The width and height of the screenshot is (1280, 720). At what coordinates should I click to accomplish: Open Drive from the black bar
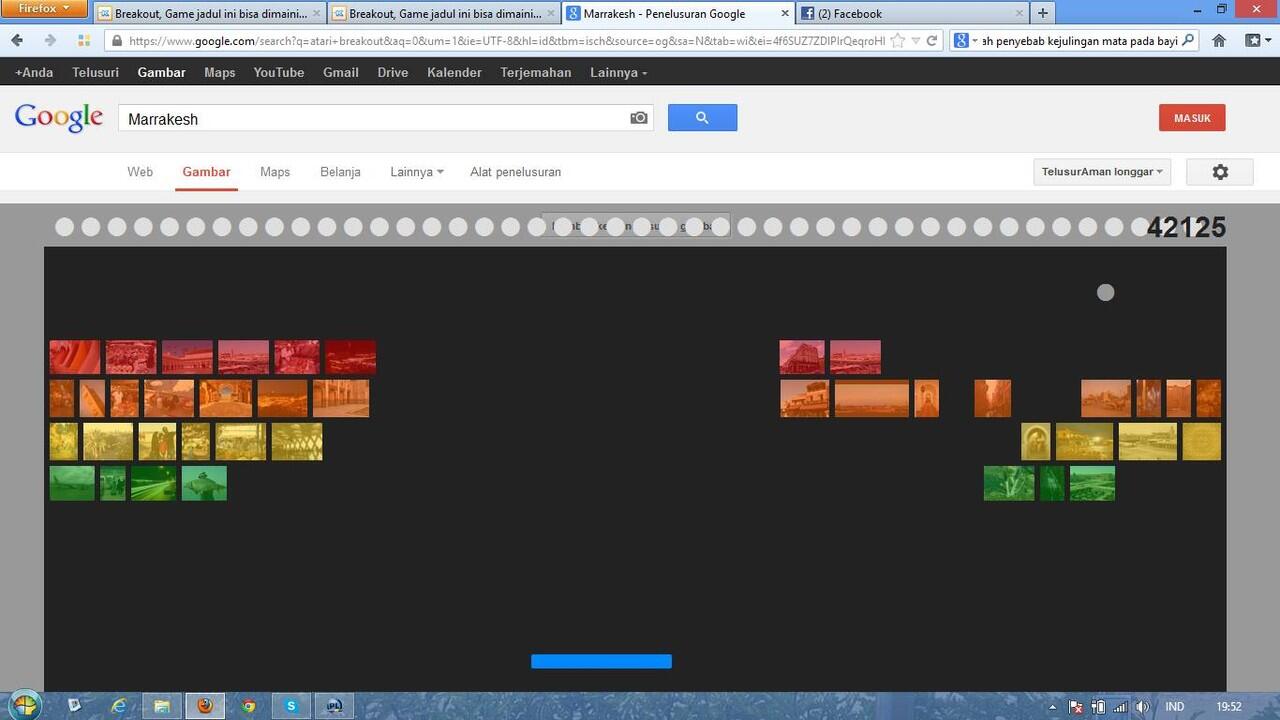(x=393, y=72)
